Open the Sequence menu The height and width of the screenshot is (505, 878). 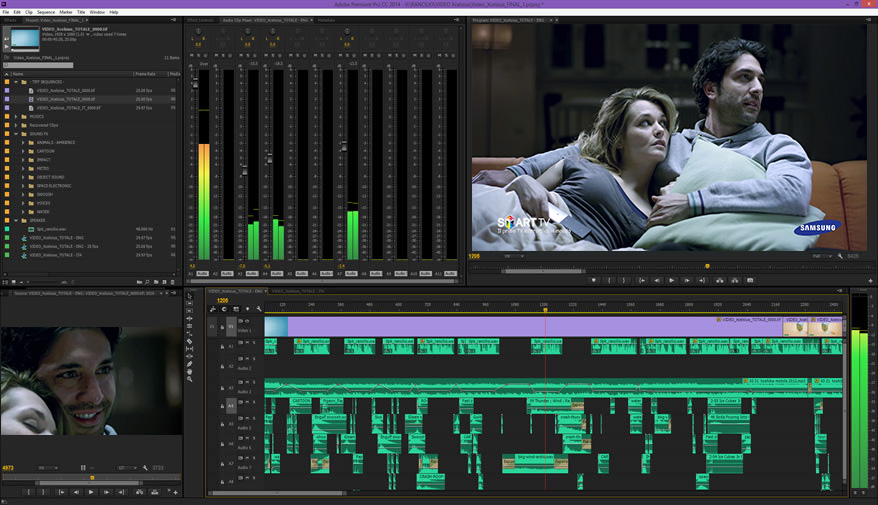click(x=46, y=12)
